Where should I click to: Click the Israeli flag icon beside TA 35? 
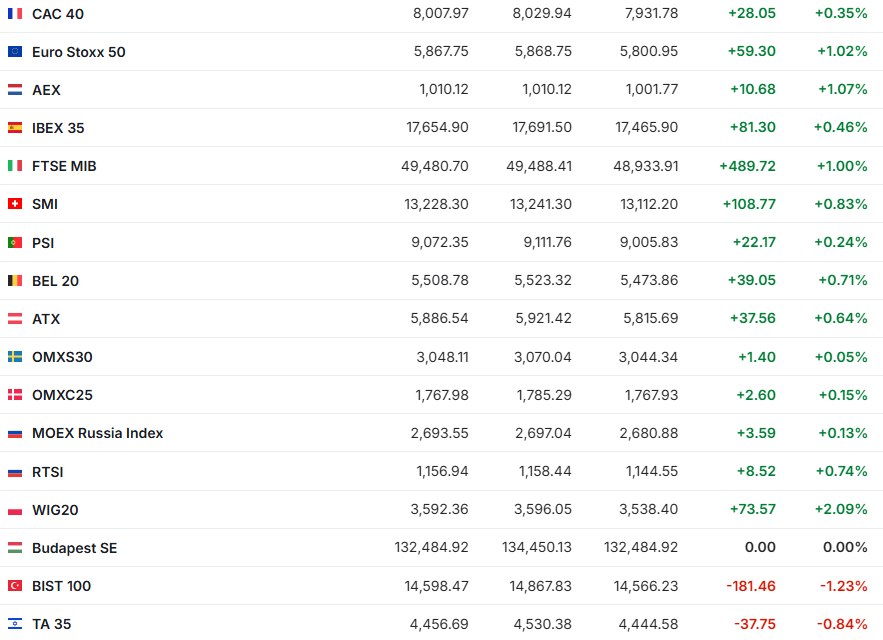tap(15, 624)
